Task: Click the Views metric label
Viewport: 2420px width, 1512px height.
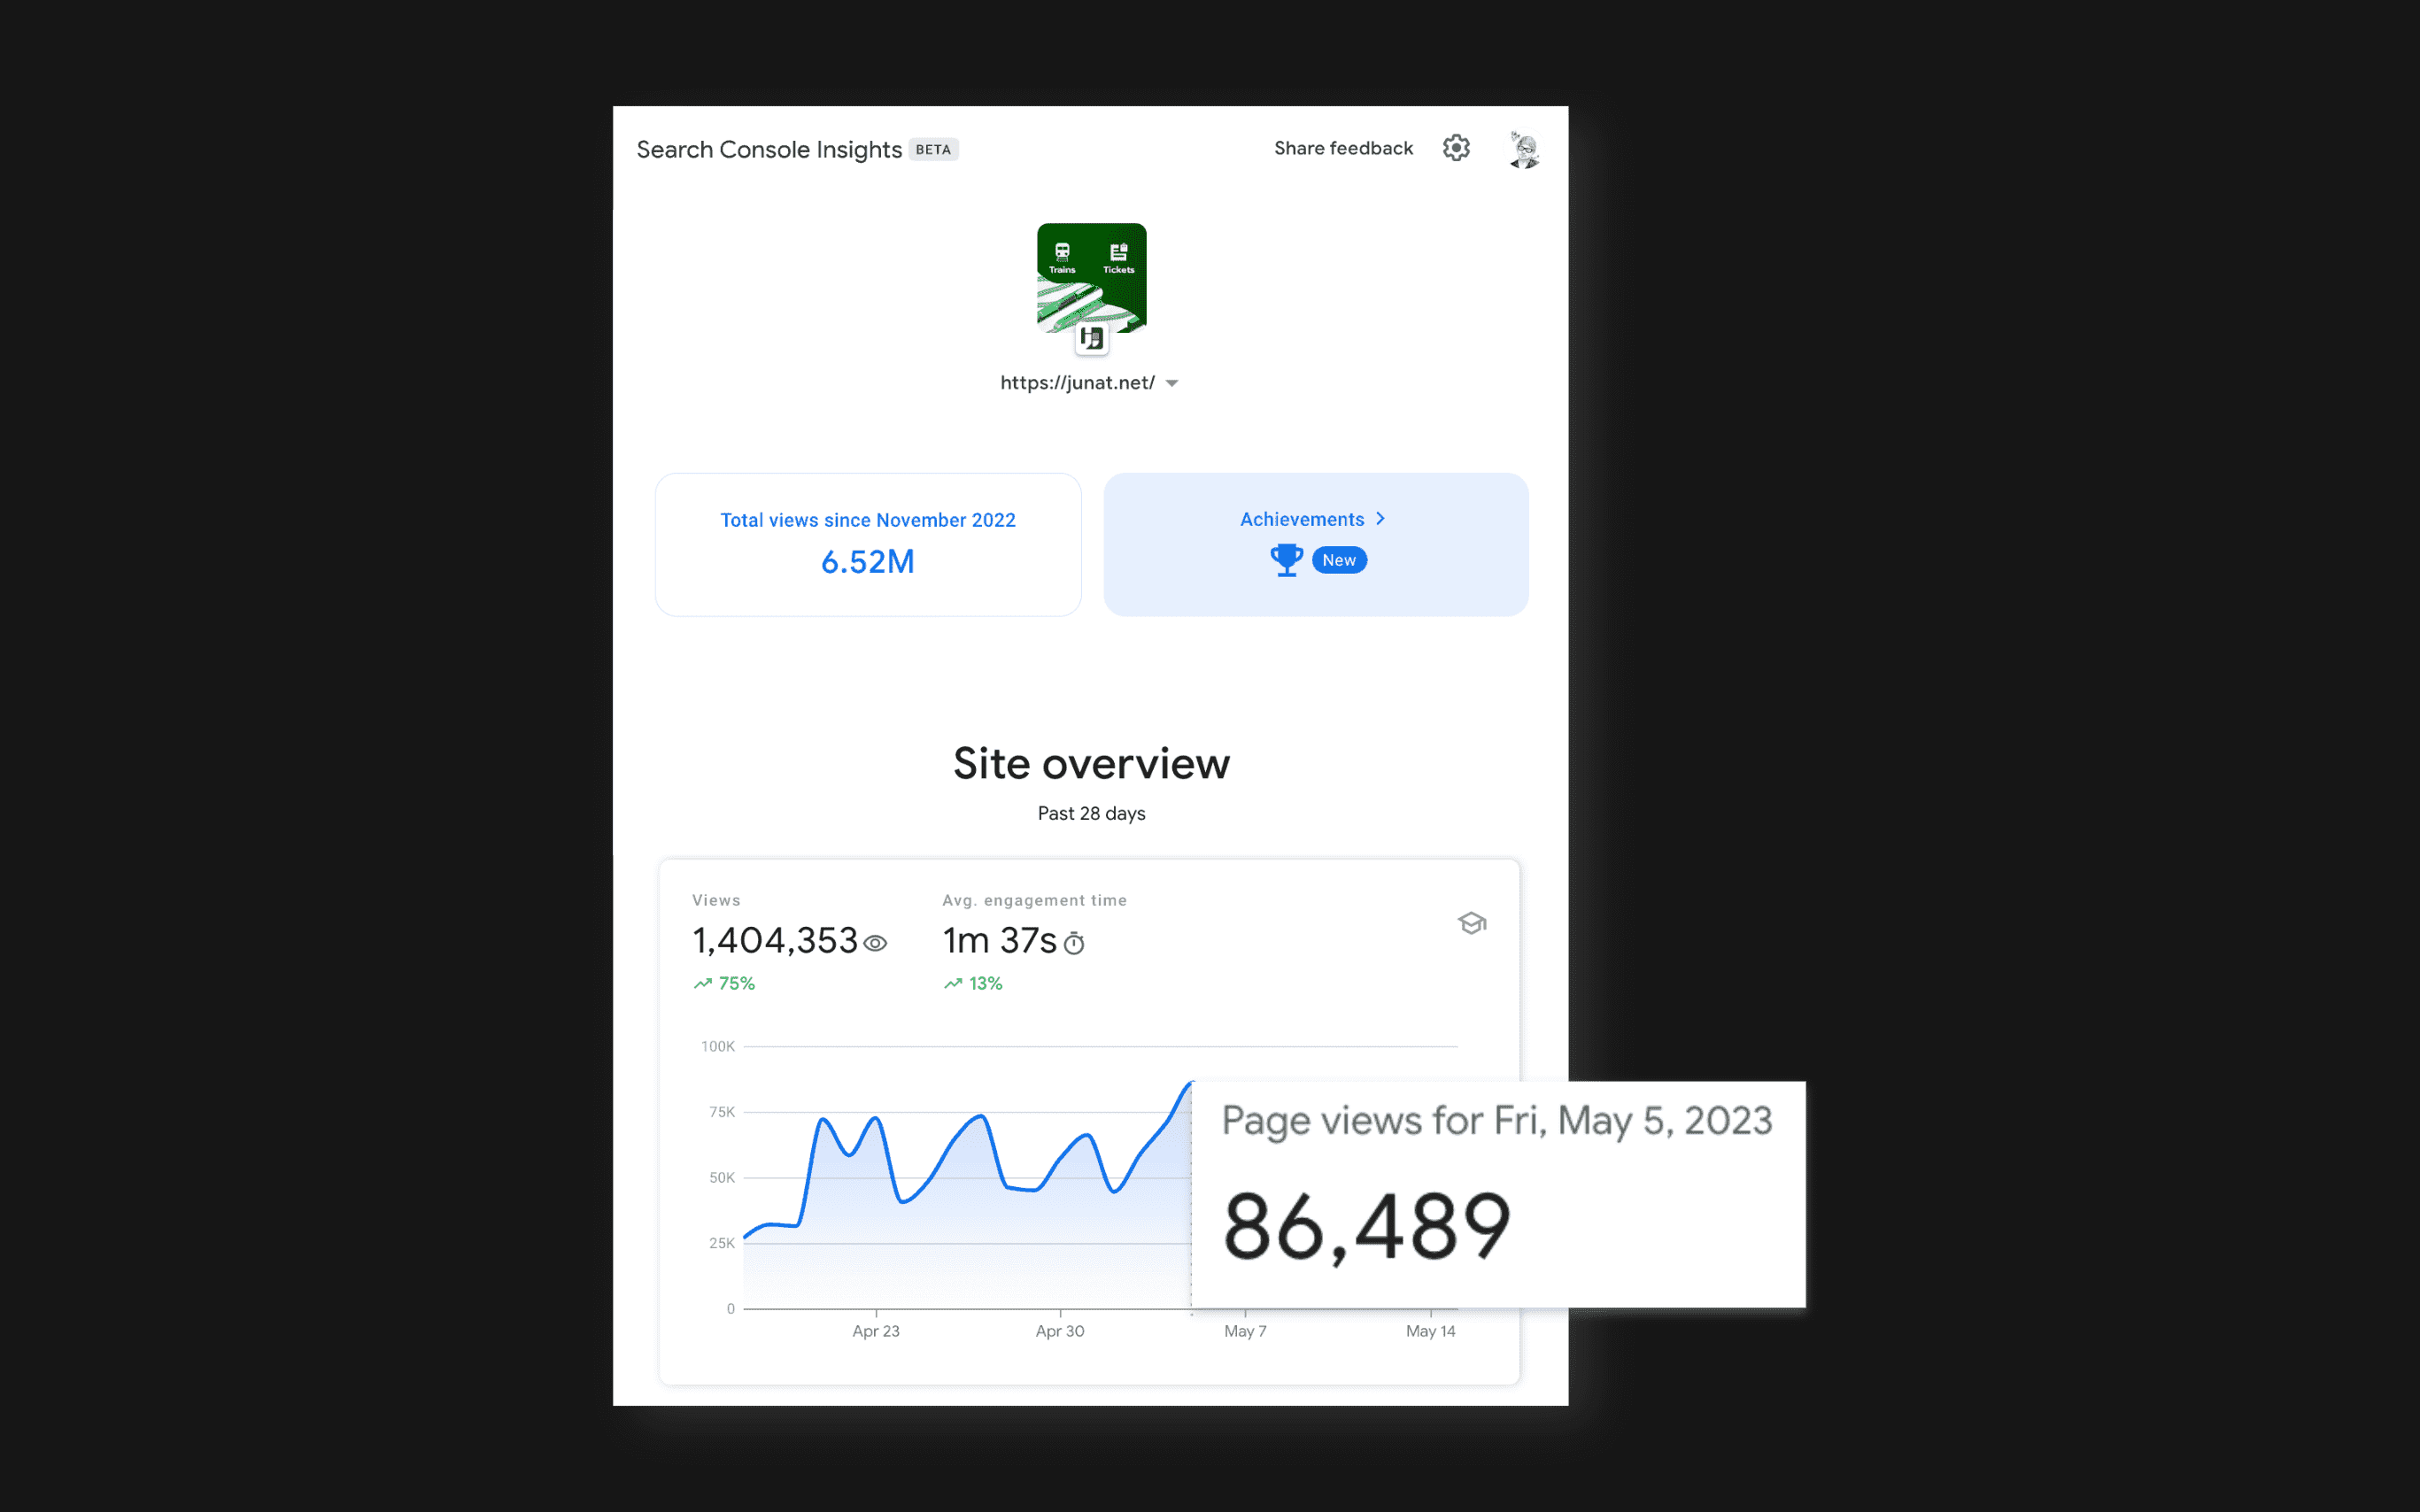Action: pos(716,900)
